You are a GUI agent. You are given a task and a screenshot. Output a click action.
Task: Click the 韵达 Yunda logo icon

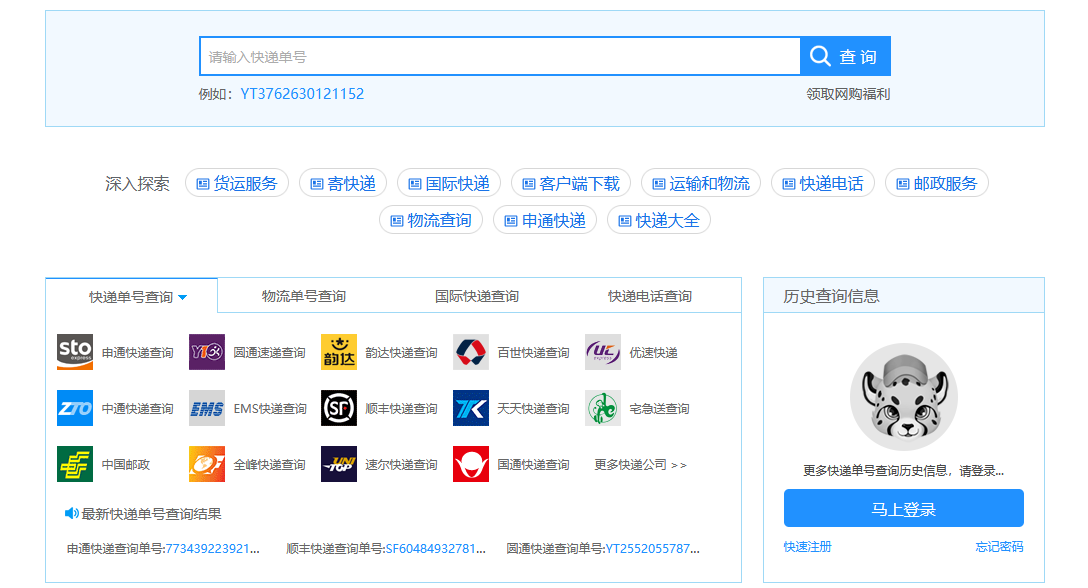pyautogui.click(x=339, y=352)
